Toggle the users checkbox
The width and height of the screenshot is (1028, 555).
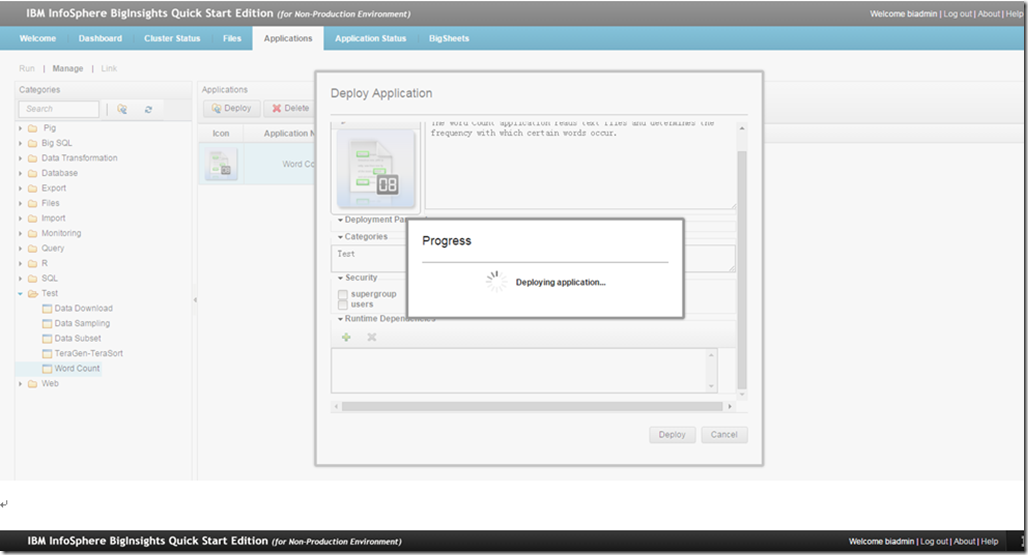pos(342,305)
